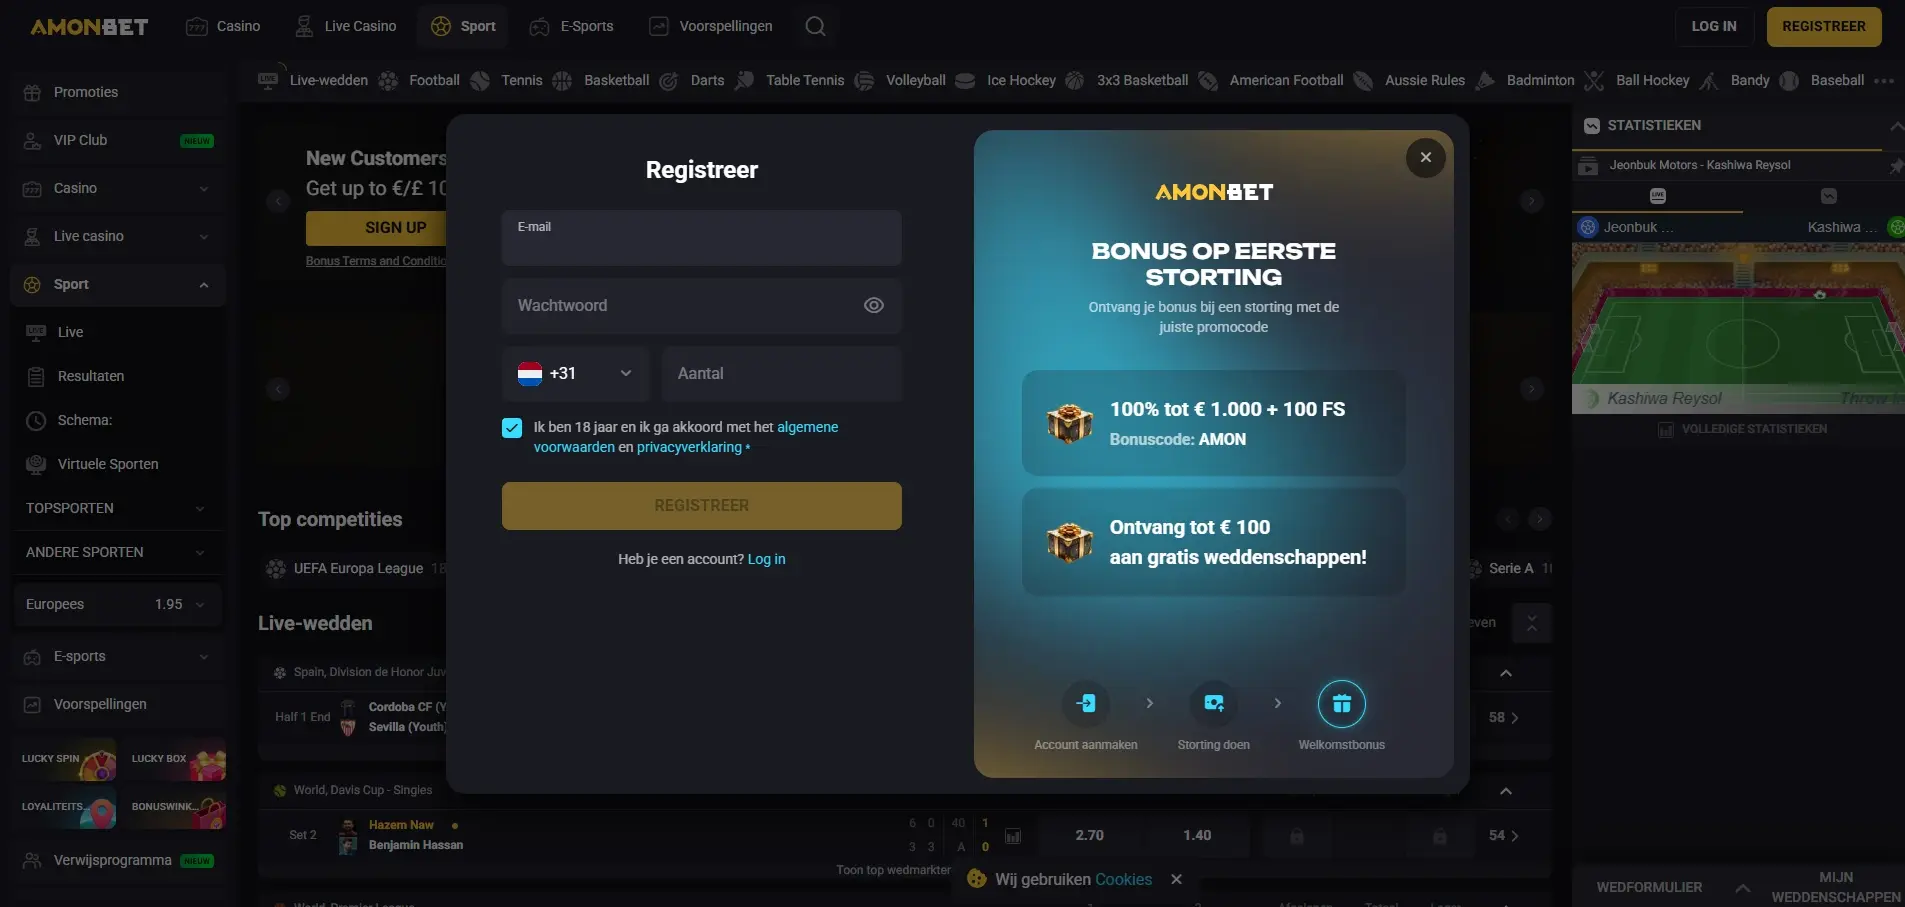Expand TOPSPORTEN section in sidebar
The height and width of the screenshot is (907, 1905).
coord(116,508)
